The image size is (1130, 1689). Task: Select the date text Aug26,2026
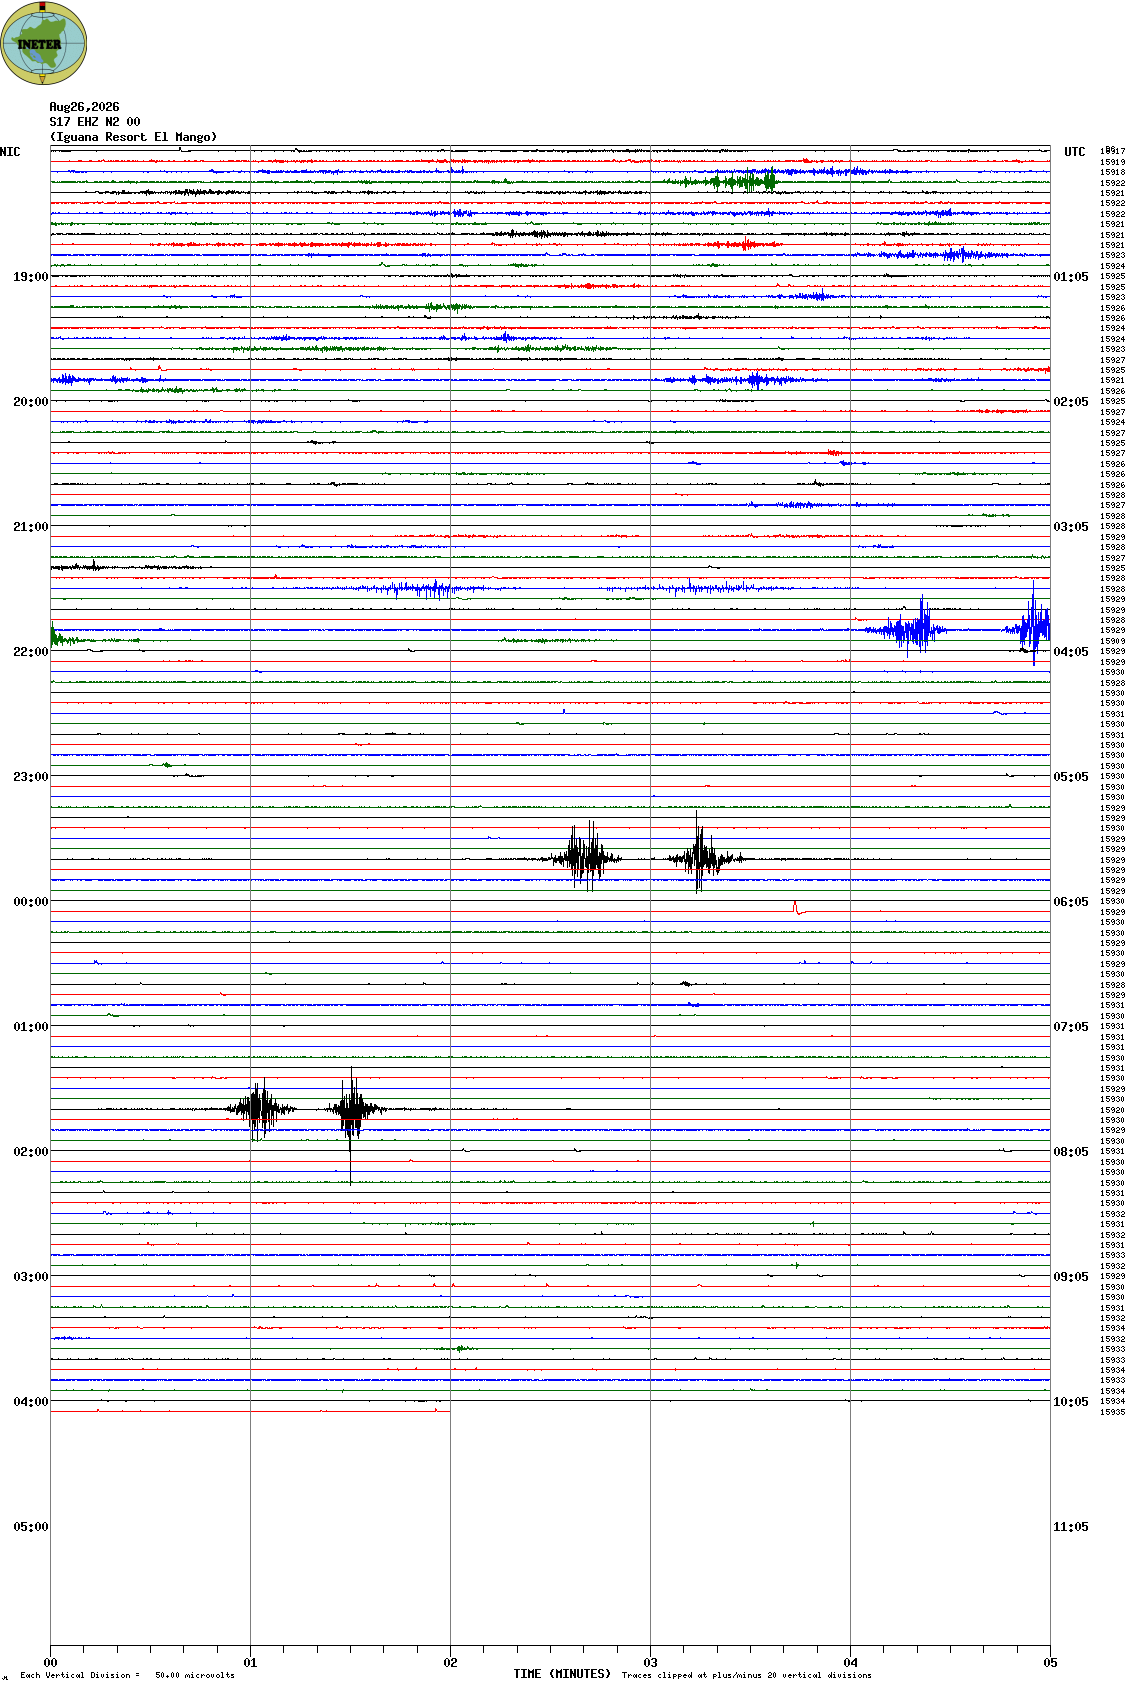click(84, 107)
